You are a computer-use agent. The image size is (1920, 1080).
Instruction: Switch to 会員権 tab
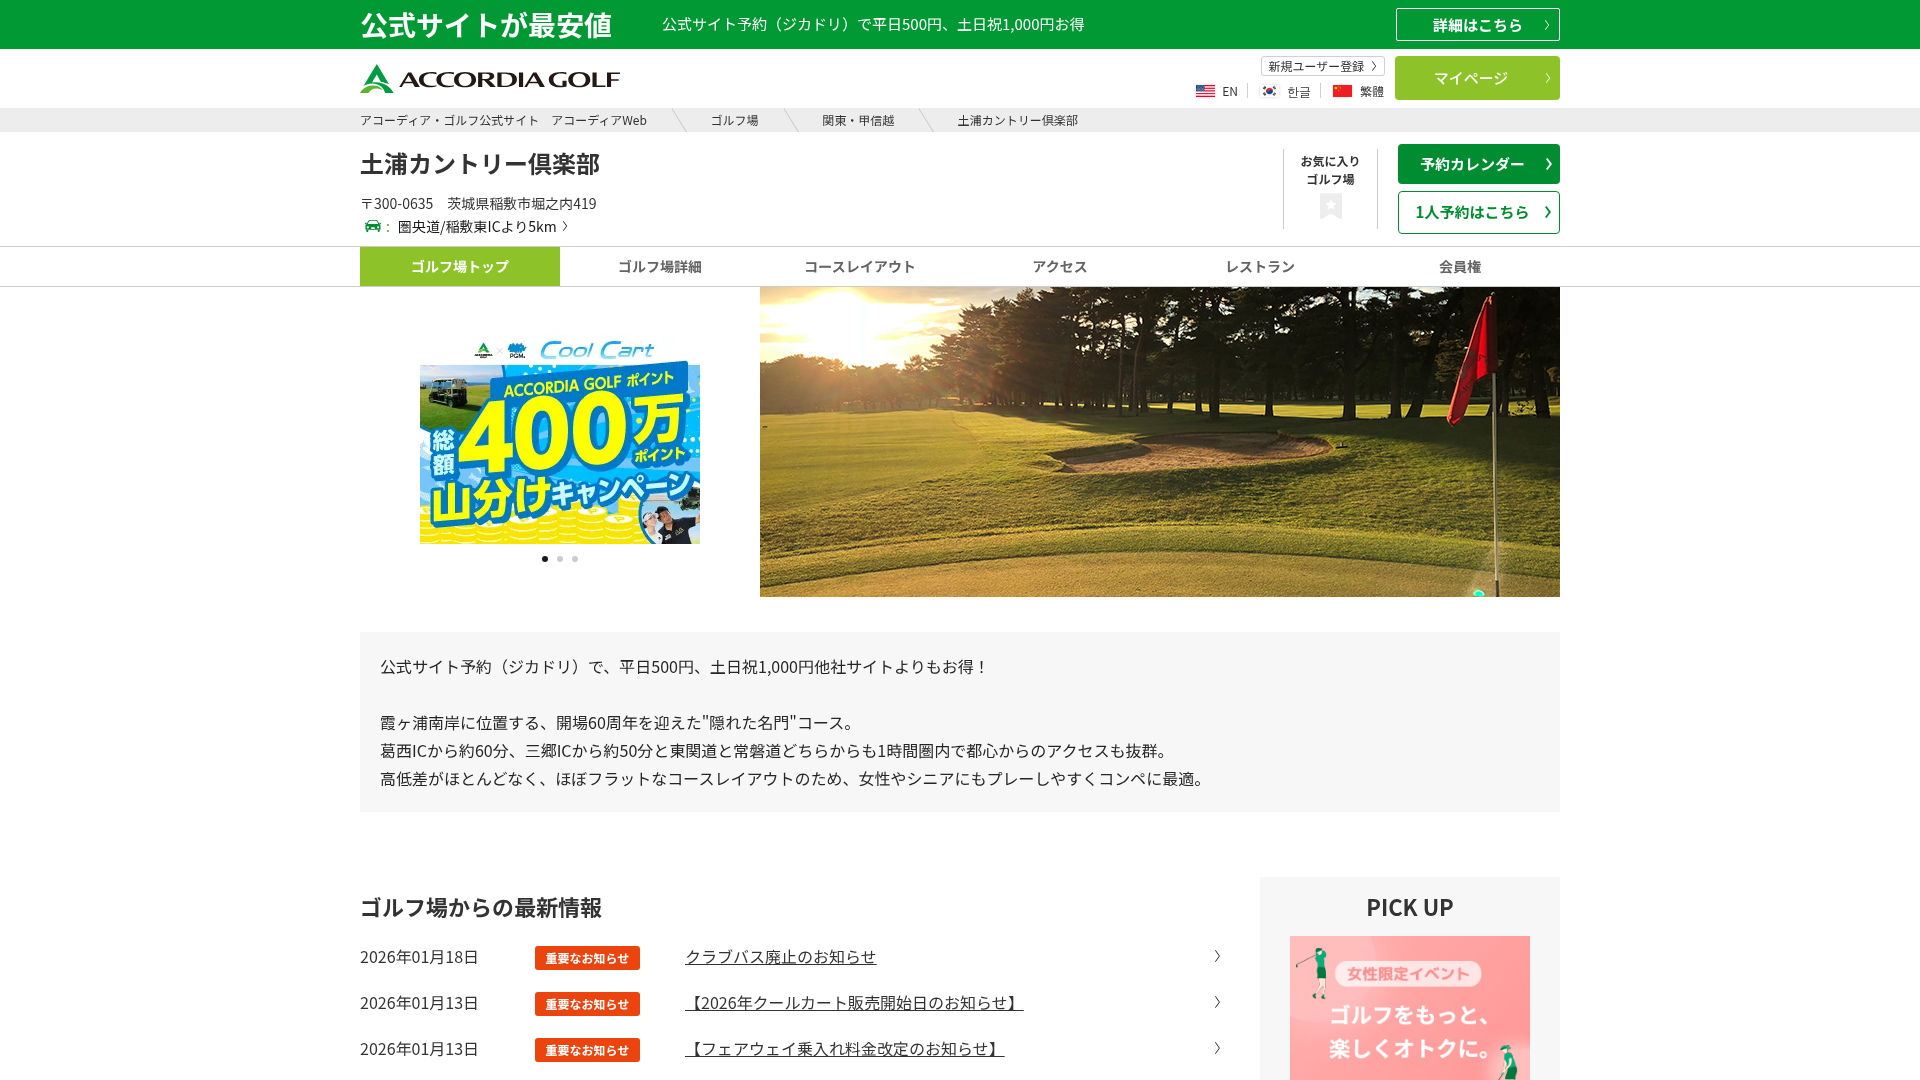point(1460,266)
